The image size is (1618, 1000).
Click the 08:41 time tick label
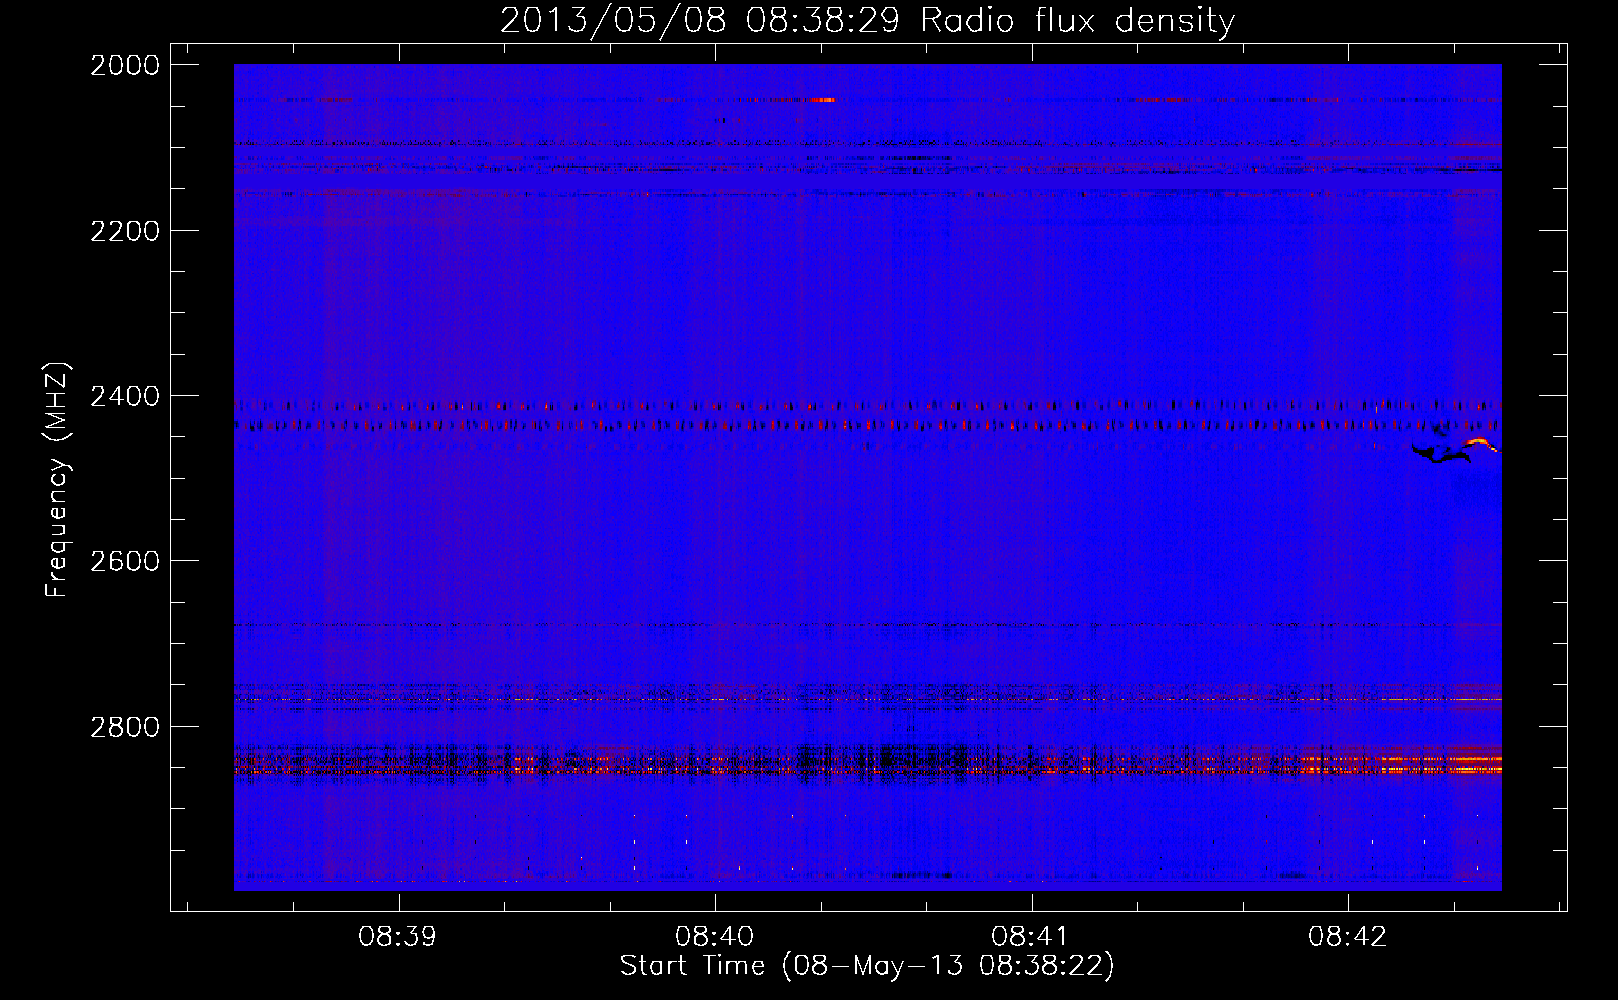click(x=1031, y=937)
